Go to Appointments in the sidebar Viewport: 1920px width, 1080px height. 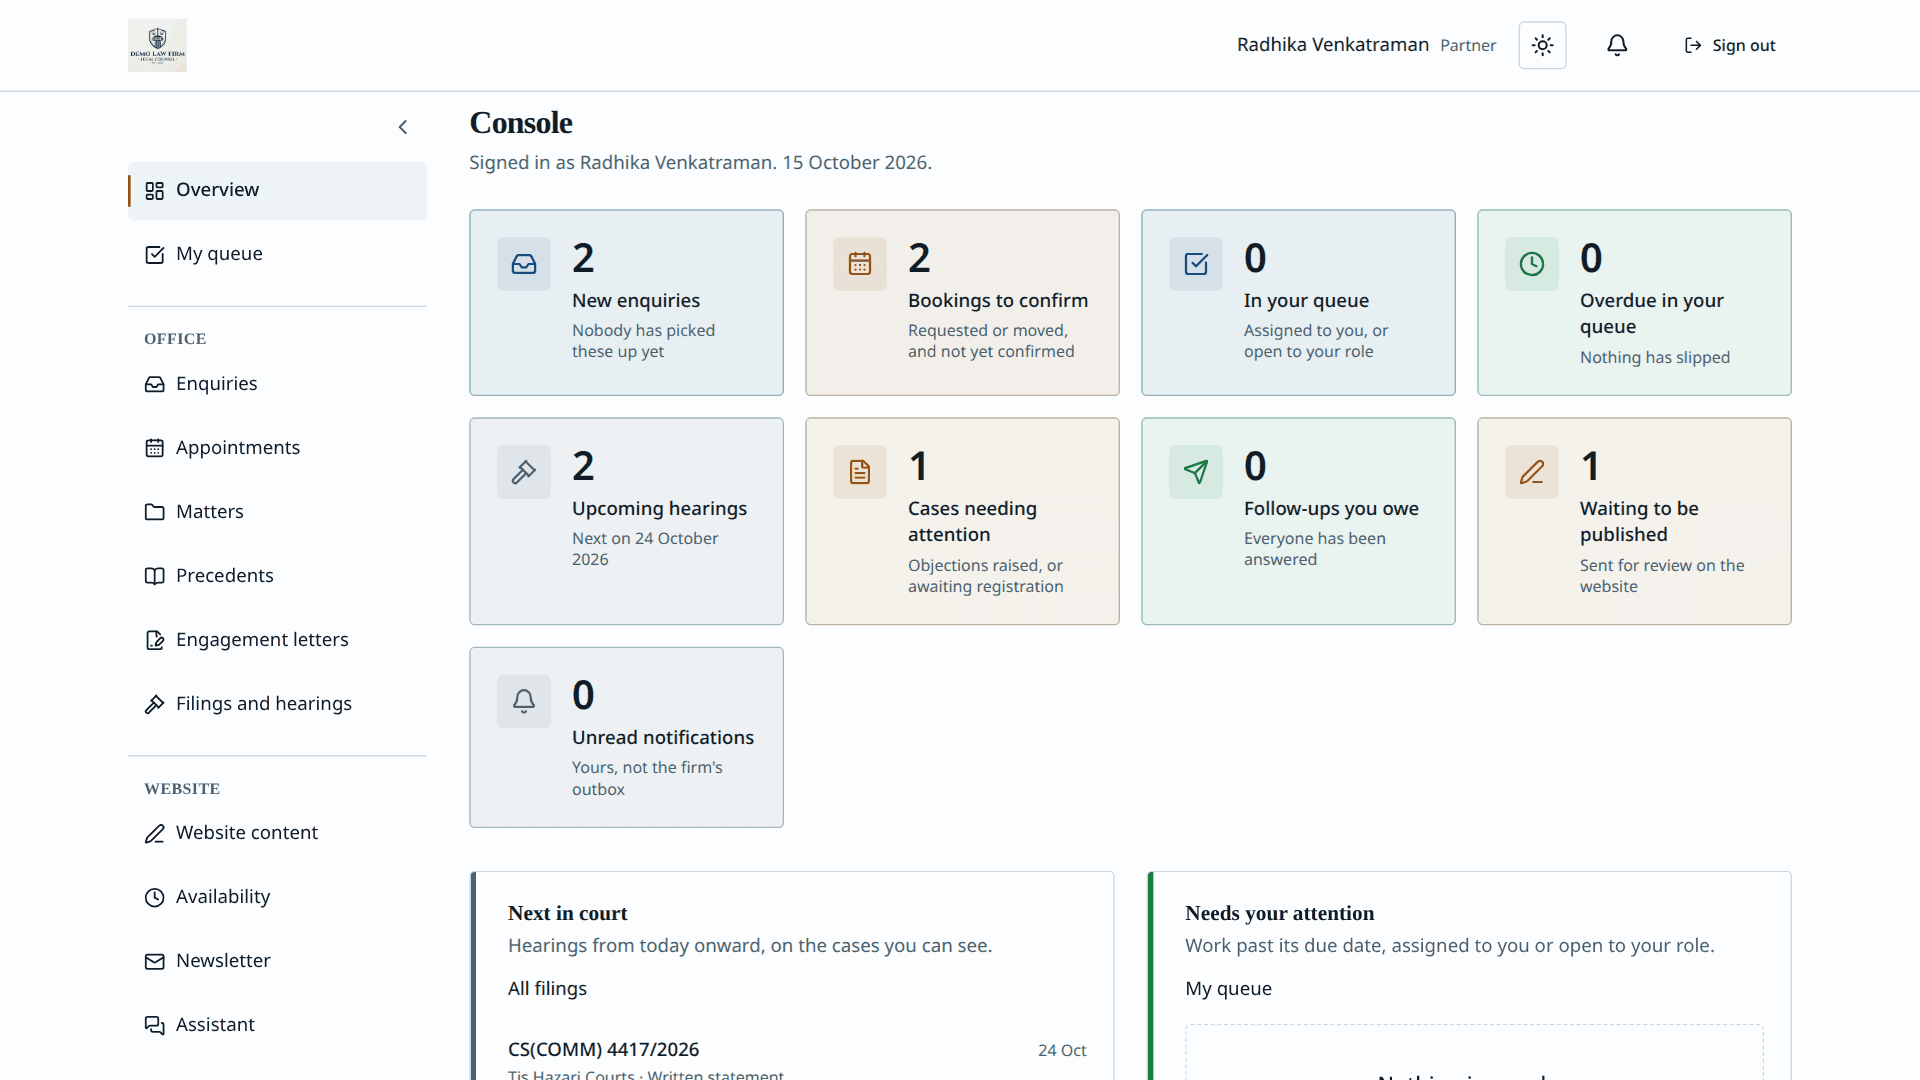pyautogui.click(x=277, y=448)
